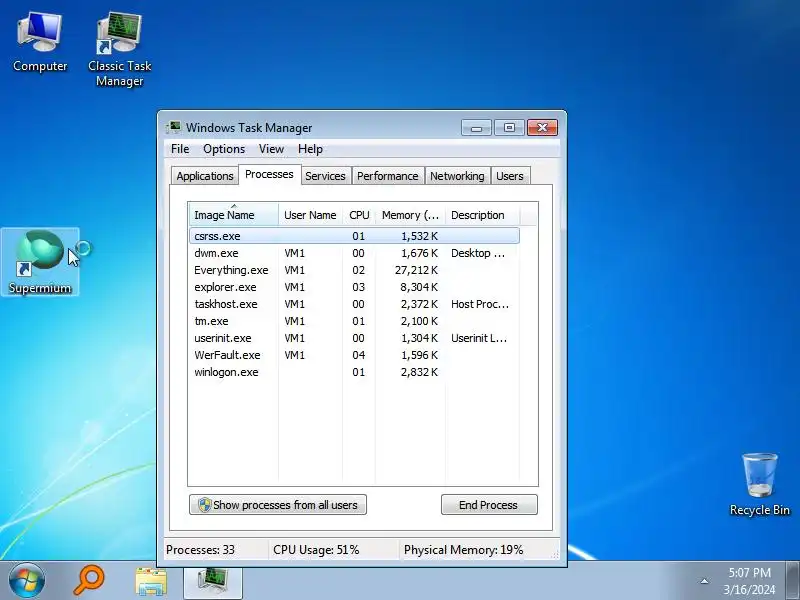Open the Windows Explorer taskbar icon

151,581
